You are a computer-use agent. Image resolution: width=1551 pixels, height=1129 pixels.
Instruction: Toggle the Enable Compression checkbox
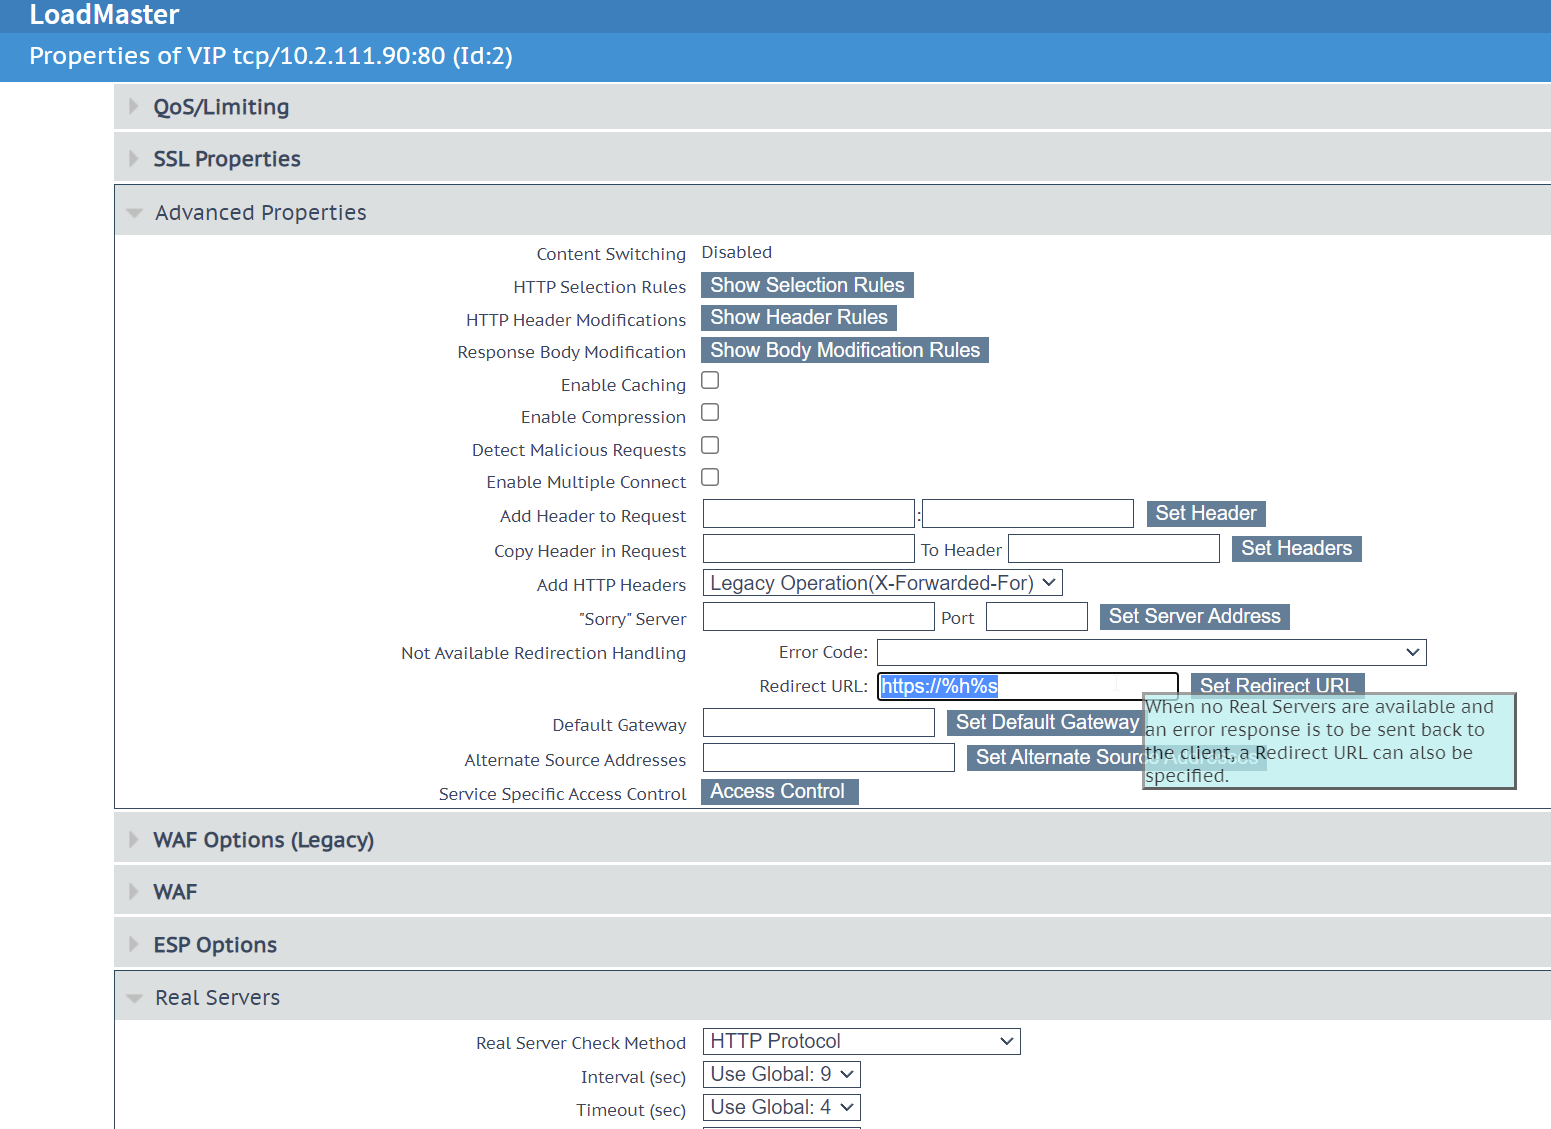[x=710, y=412]
